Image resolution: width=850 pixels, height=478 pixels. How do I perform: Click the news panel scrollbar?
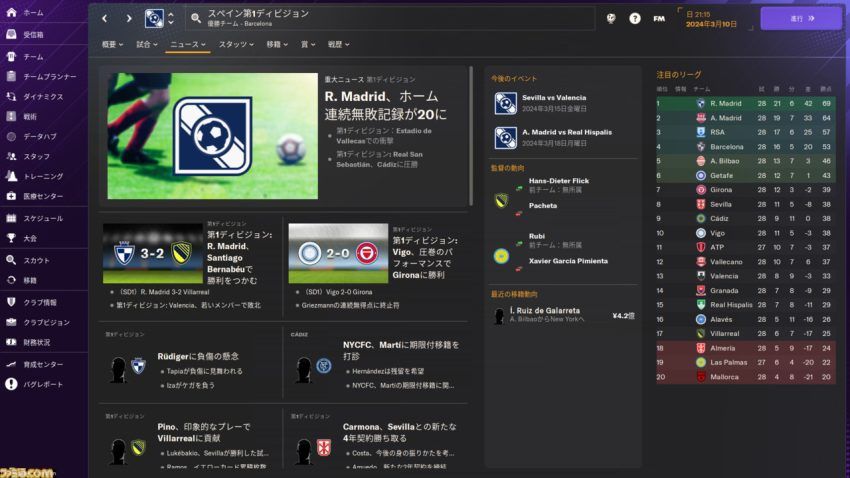click(x=471, y=136)
